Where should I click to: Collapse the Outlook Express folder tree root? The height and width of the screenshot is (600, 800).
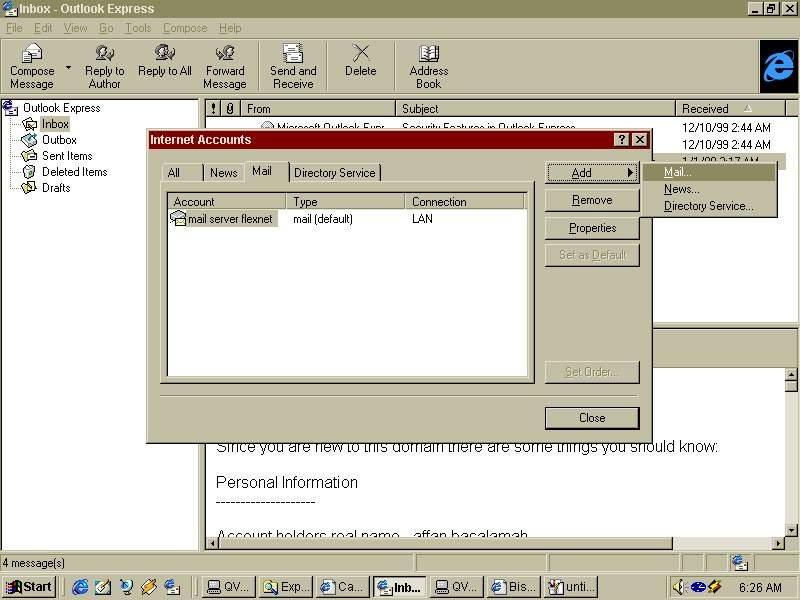pyautogui.click(x=11, y=108)
